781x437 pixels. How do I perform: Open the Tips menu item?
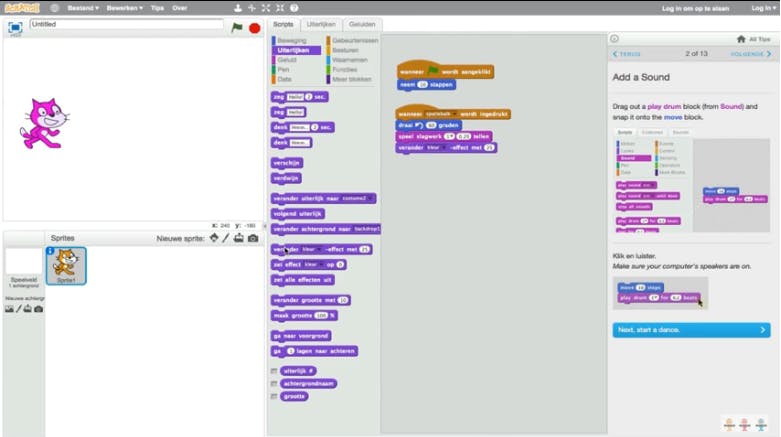pyautogui.click(x=157, y=8)
